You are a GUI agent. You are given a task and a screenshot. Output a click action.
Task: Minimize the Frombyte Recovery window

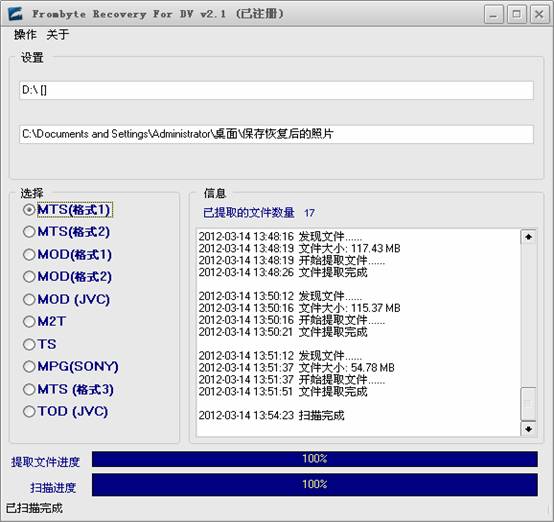coord(493,15)
